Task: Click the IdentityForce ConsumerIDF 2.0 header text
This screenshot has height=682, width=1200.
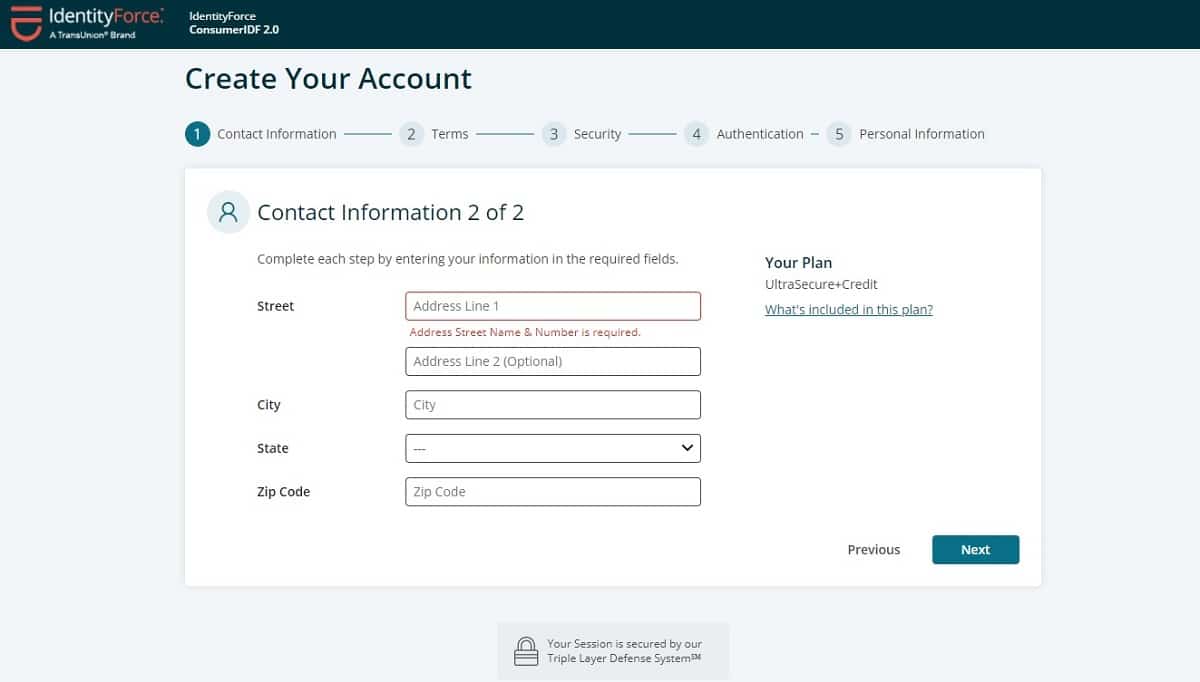Action: [x=234, y=23]
